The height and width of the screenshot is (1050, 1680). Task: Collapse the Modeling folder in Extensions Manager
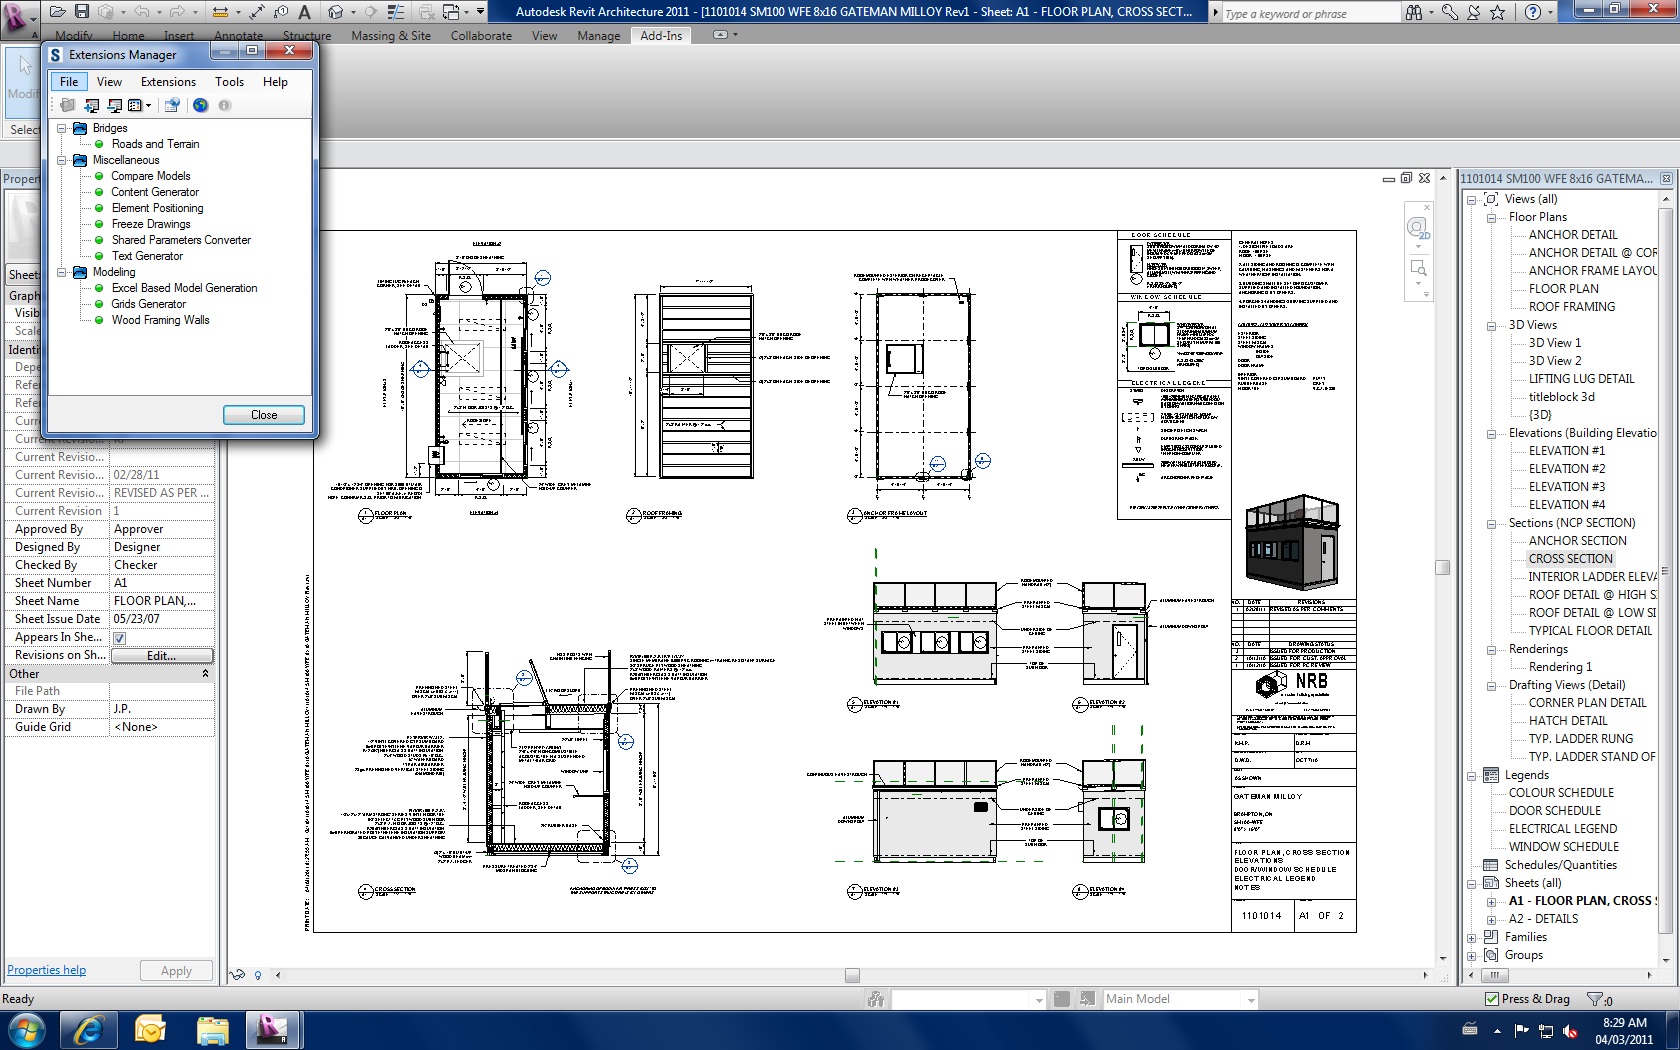[x=62, y=272]
